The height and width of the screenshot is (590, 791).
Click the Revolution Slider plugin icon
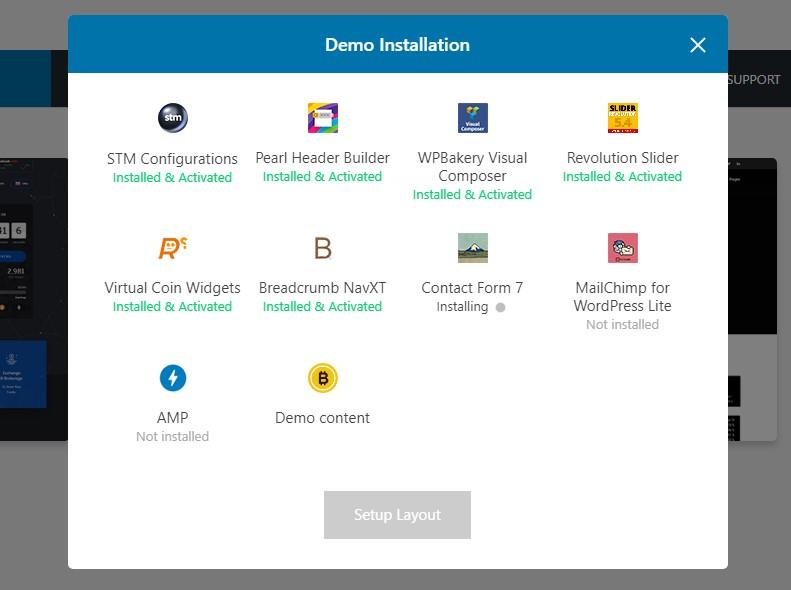click(x=622, y=118)
